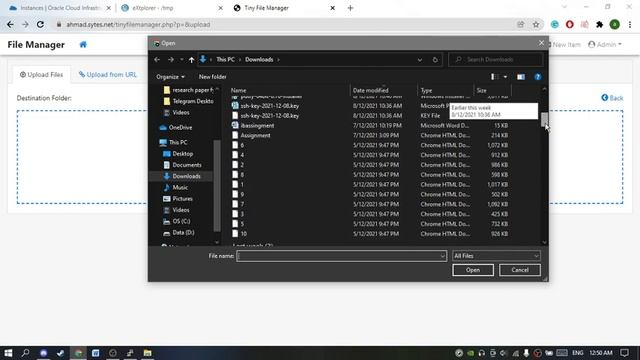Select OneDrive in navigation pane

[x=176, y=127]
